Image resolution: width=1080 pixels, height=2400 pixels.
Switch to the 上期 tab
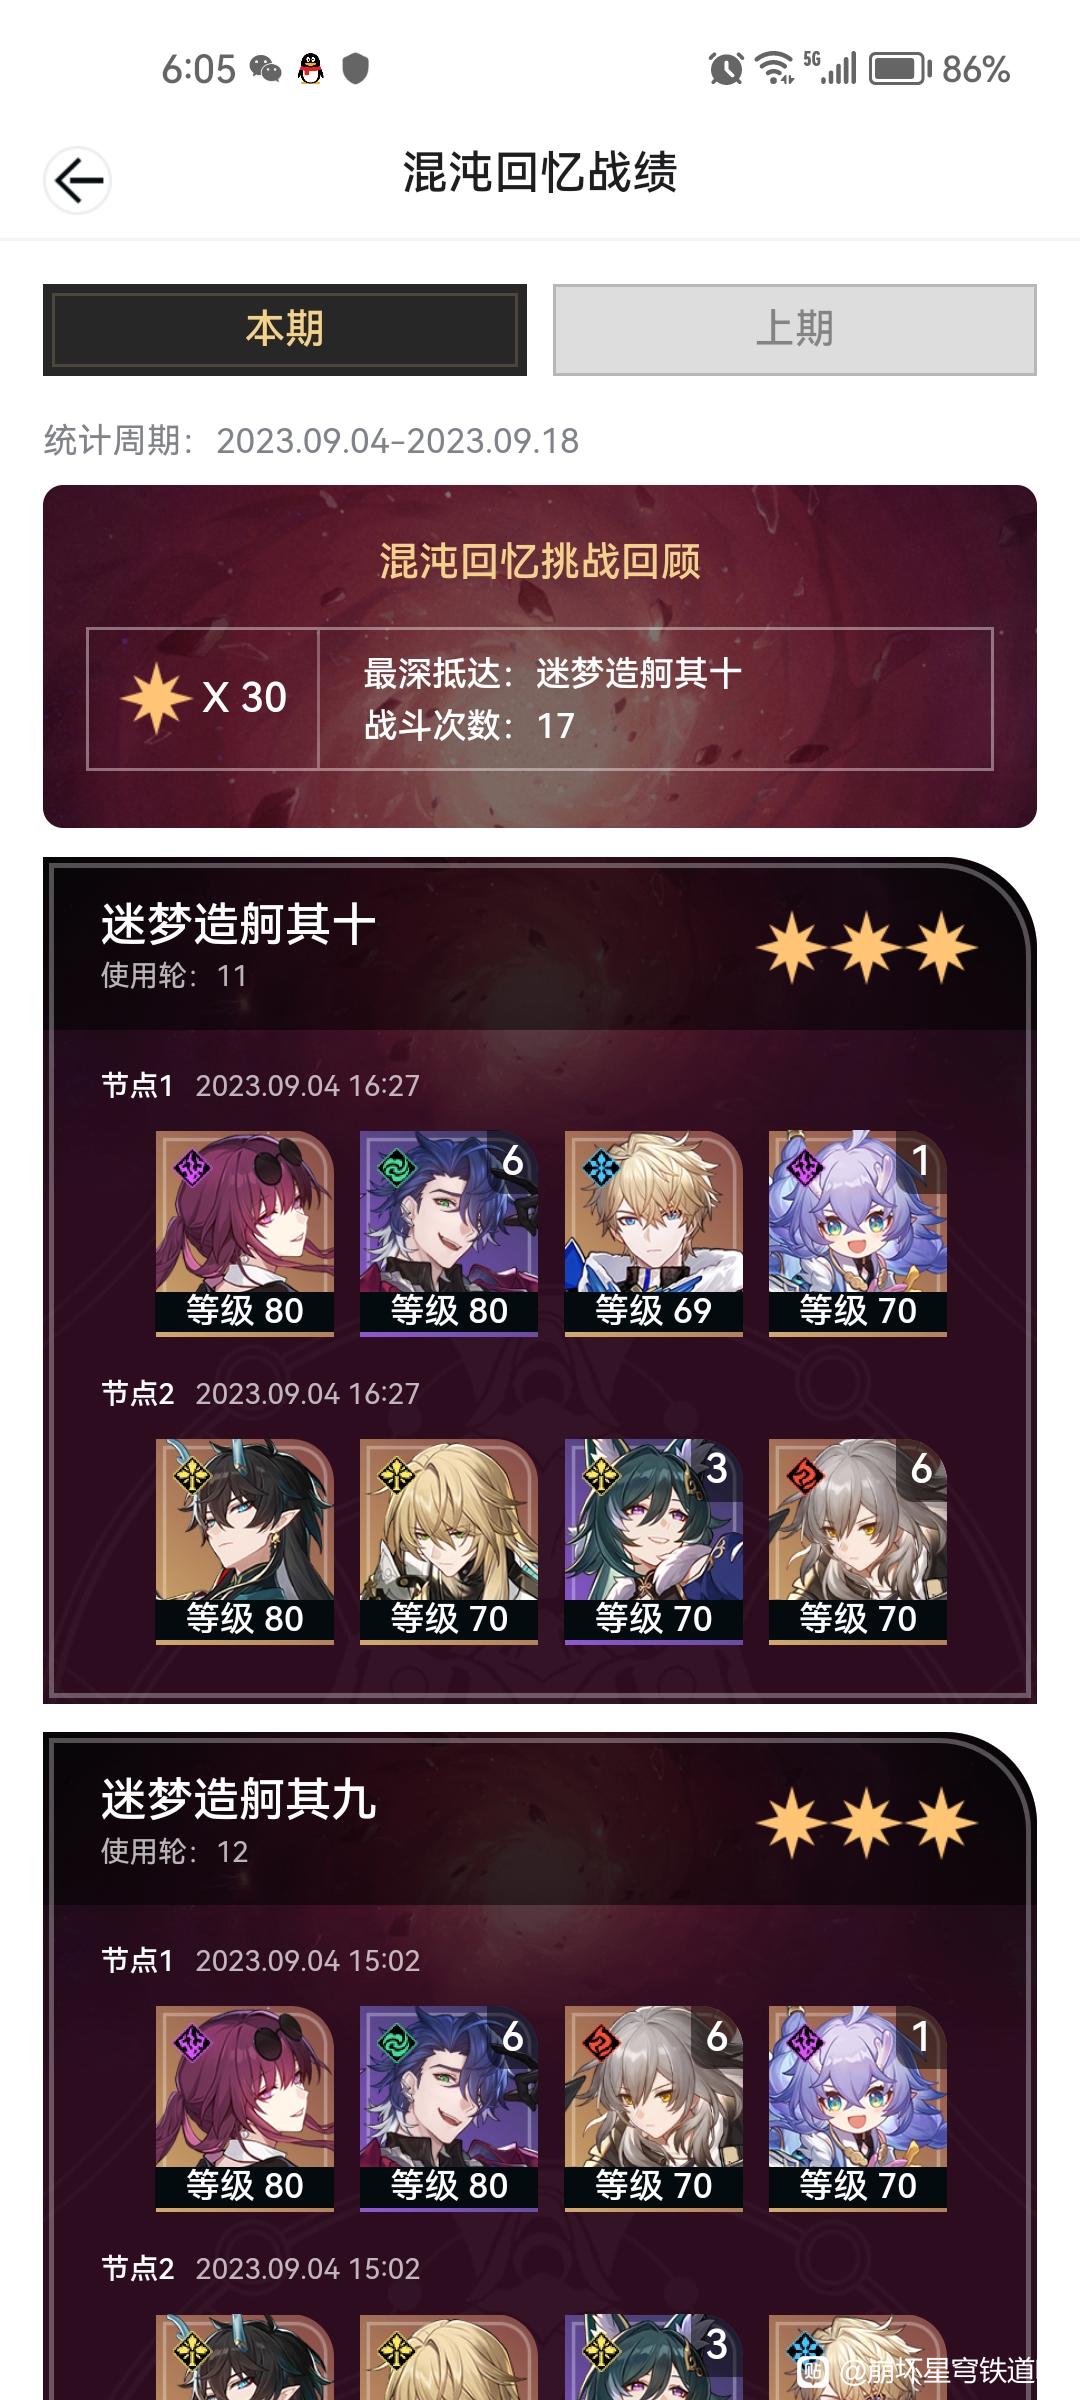795,330
